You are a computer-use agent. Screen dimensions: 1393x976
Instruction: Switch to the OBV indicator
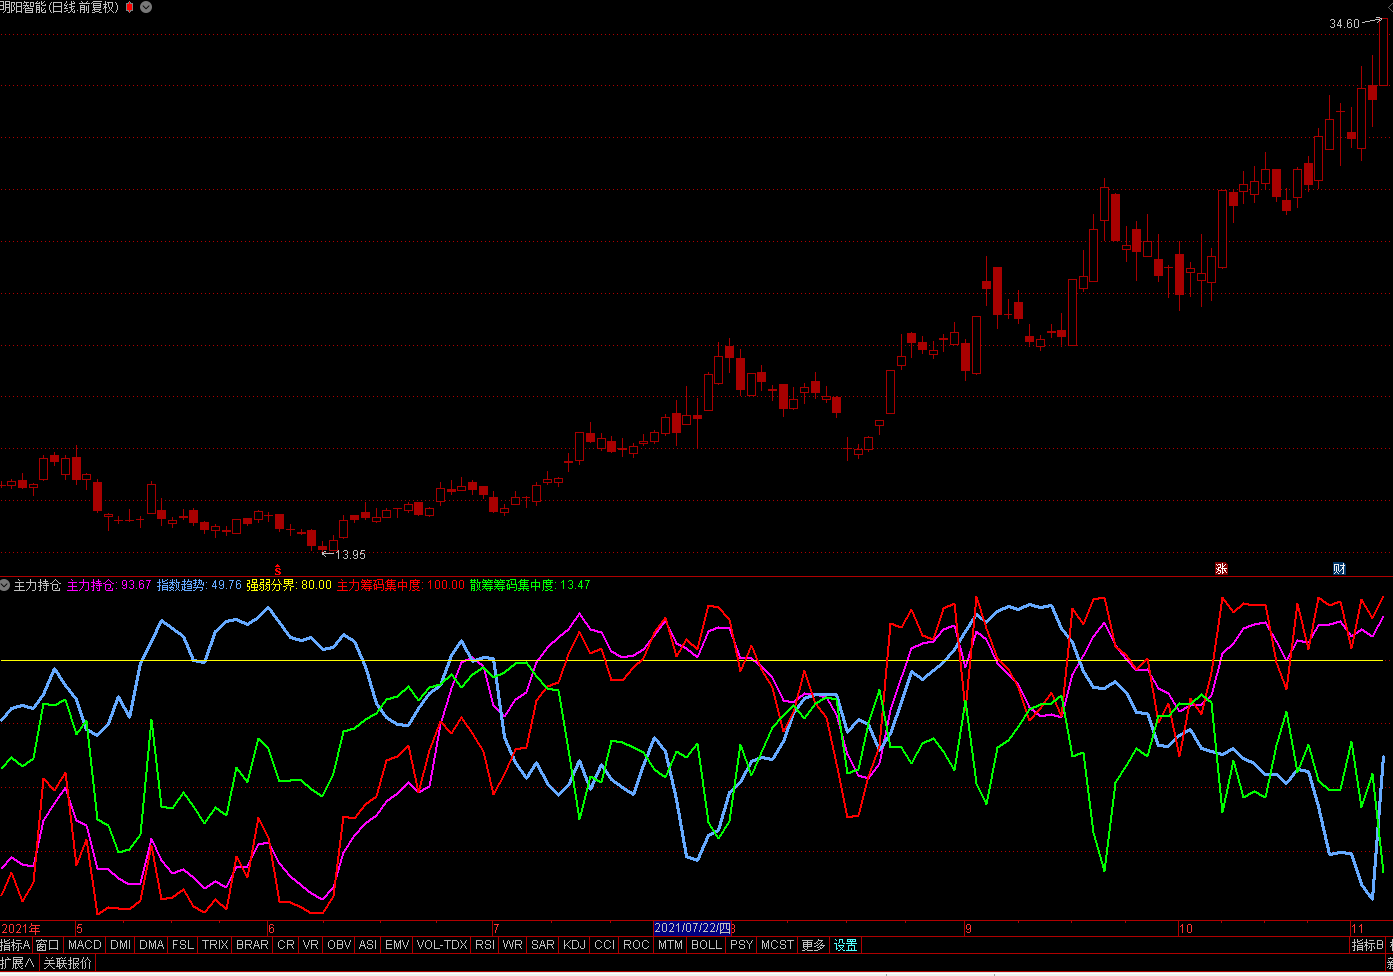(339, 945)
